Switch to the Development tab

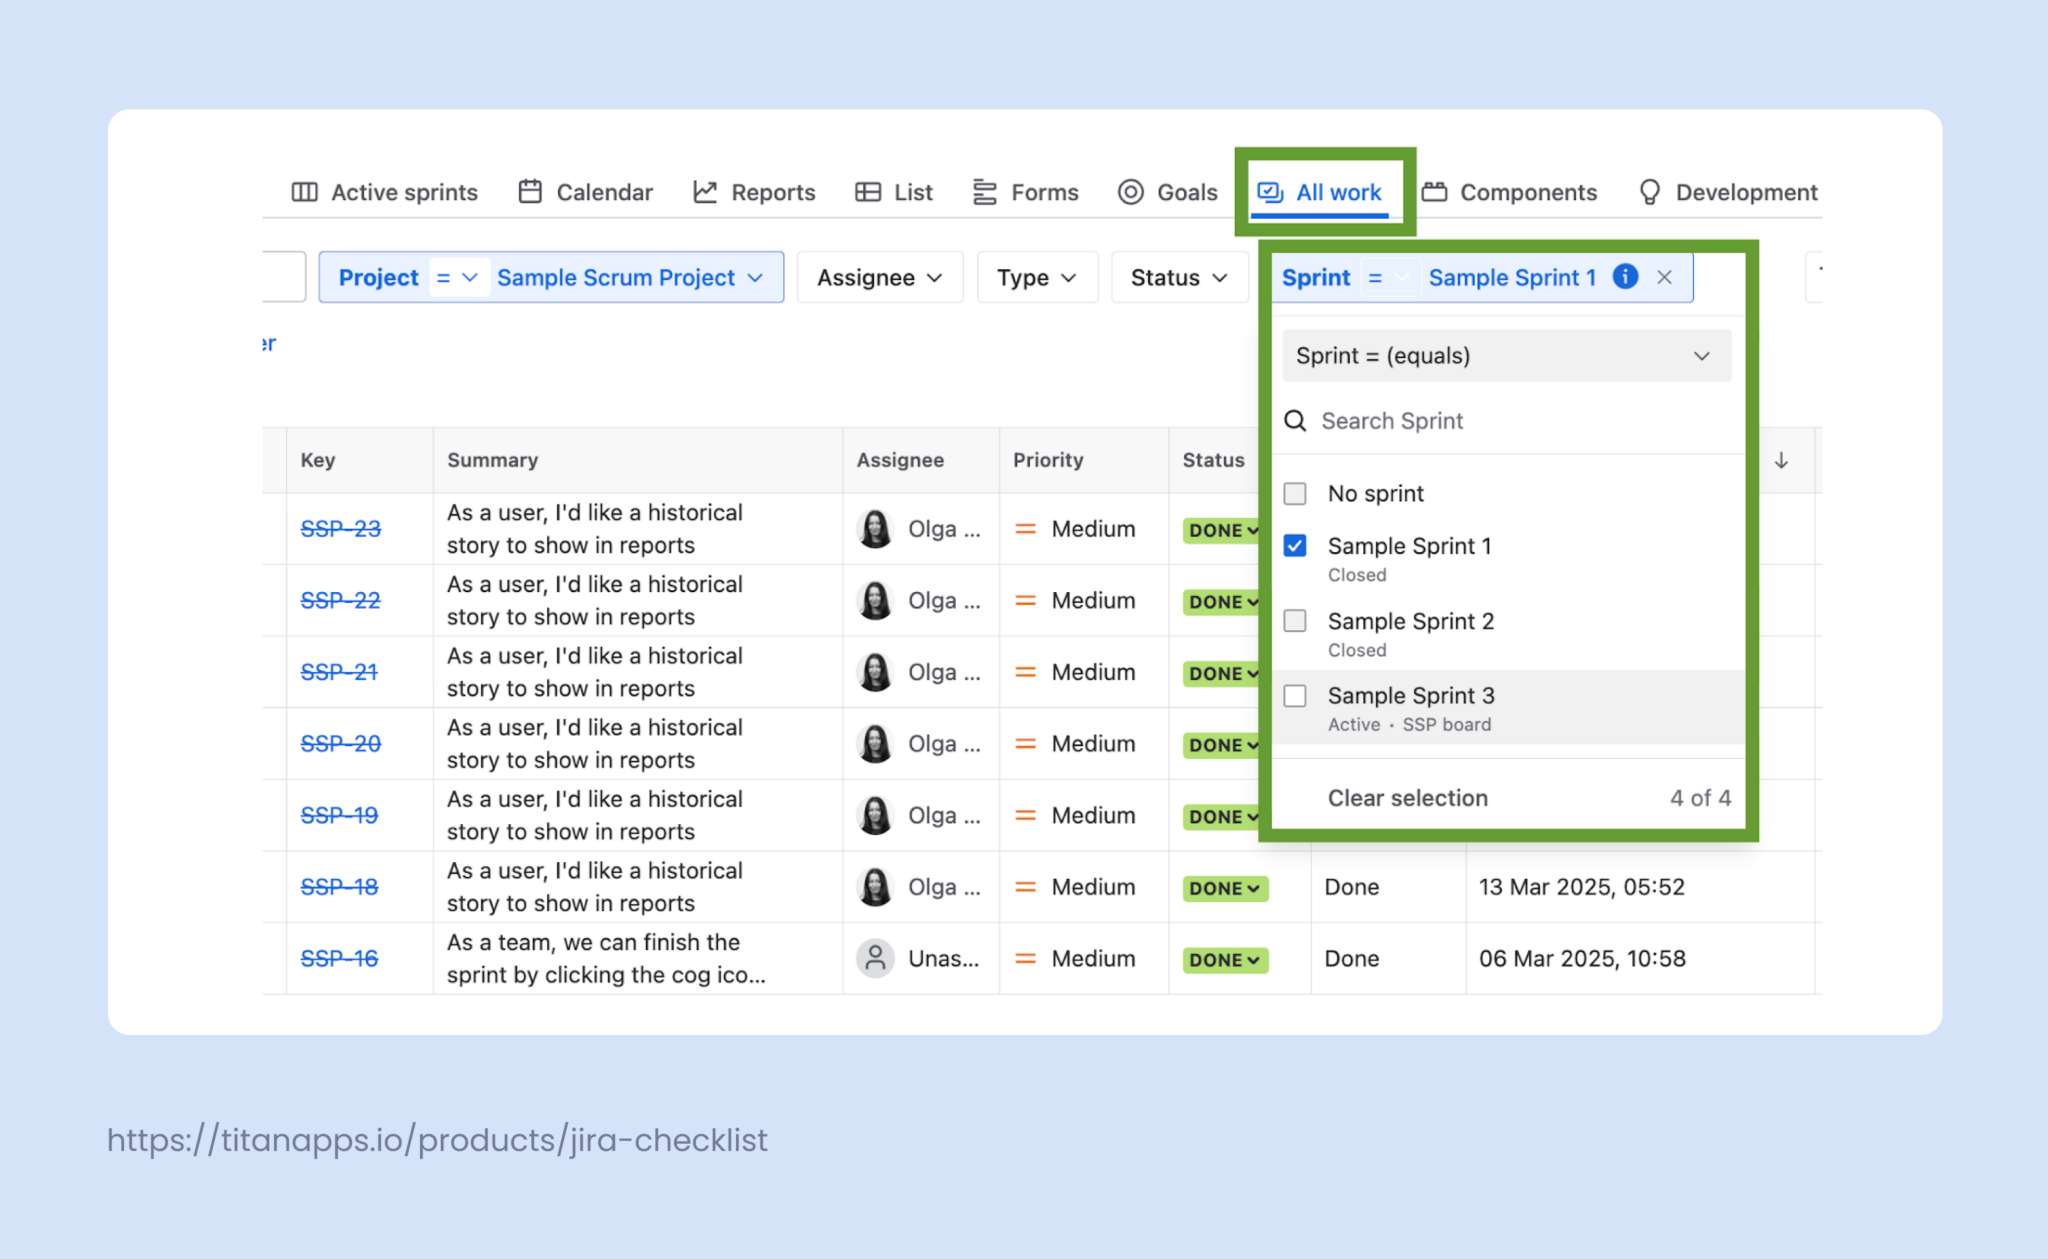tap(1727, 192)
